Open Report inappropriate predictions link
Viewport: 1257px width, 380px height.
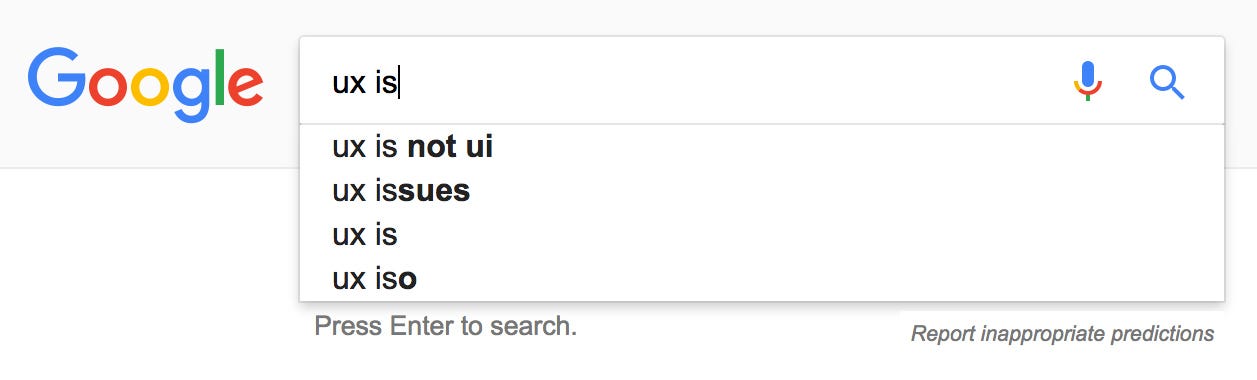(1062, 334)
